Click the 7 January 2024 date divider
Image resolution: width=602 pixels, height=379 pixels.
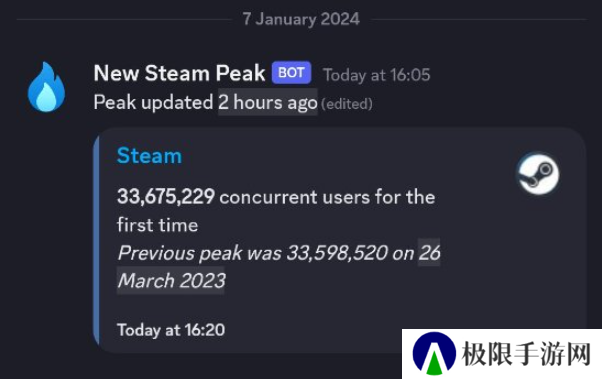(301, 19)
